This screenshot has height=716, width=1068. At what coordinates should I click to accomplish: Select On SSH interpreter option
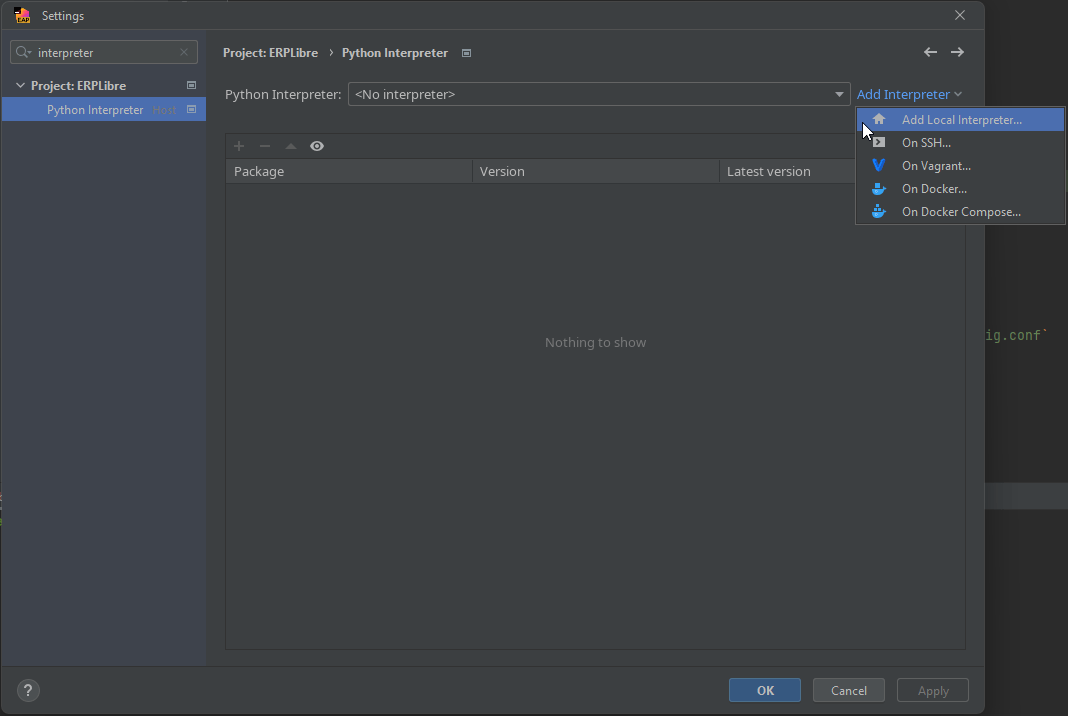tap(960, 143)
